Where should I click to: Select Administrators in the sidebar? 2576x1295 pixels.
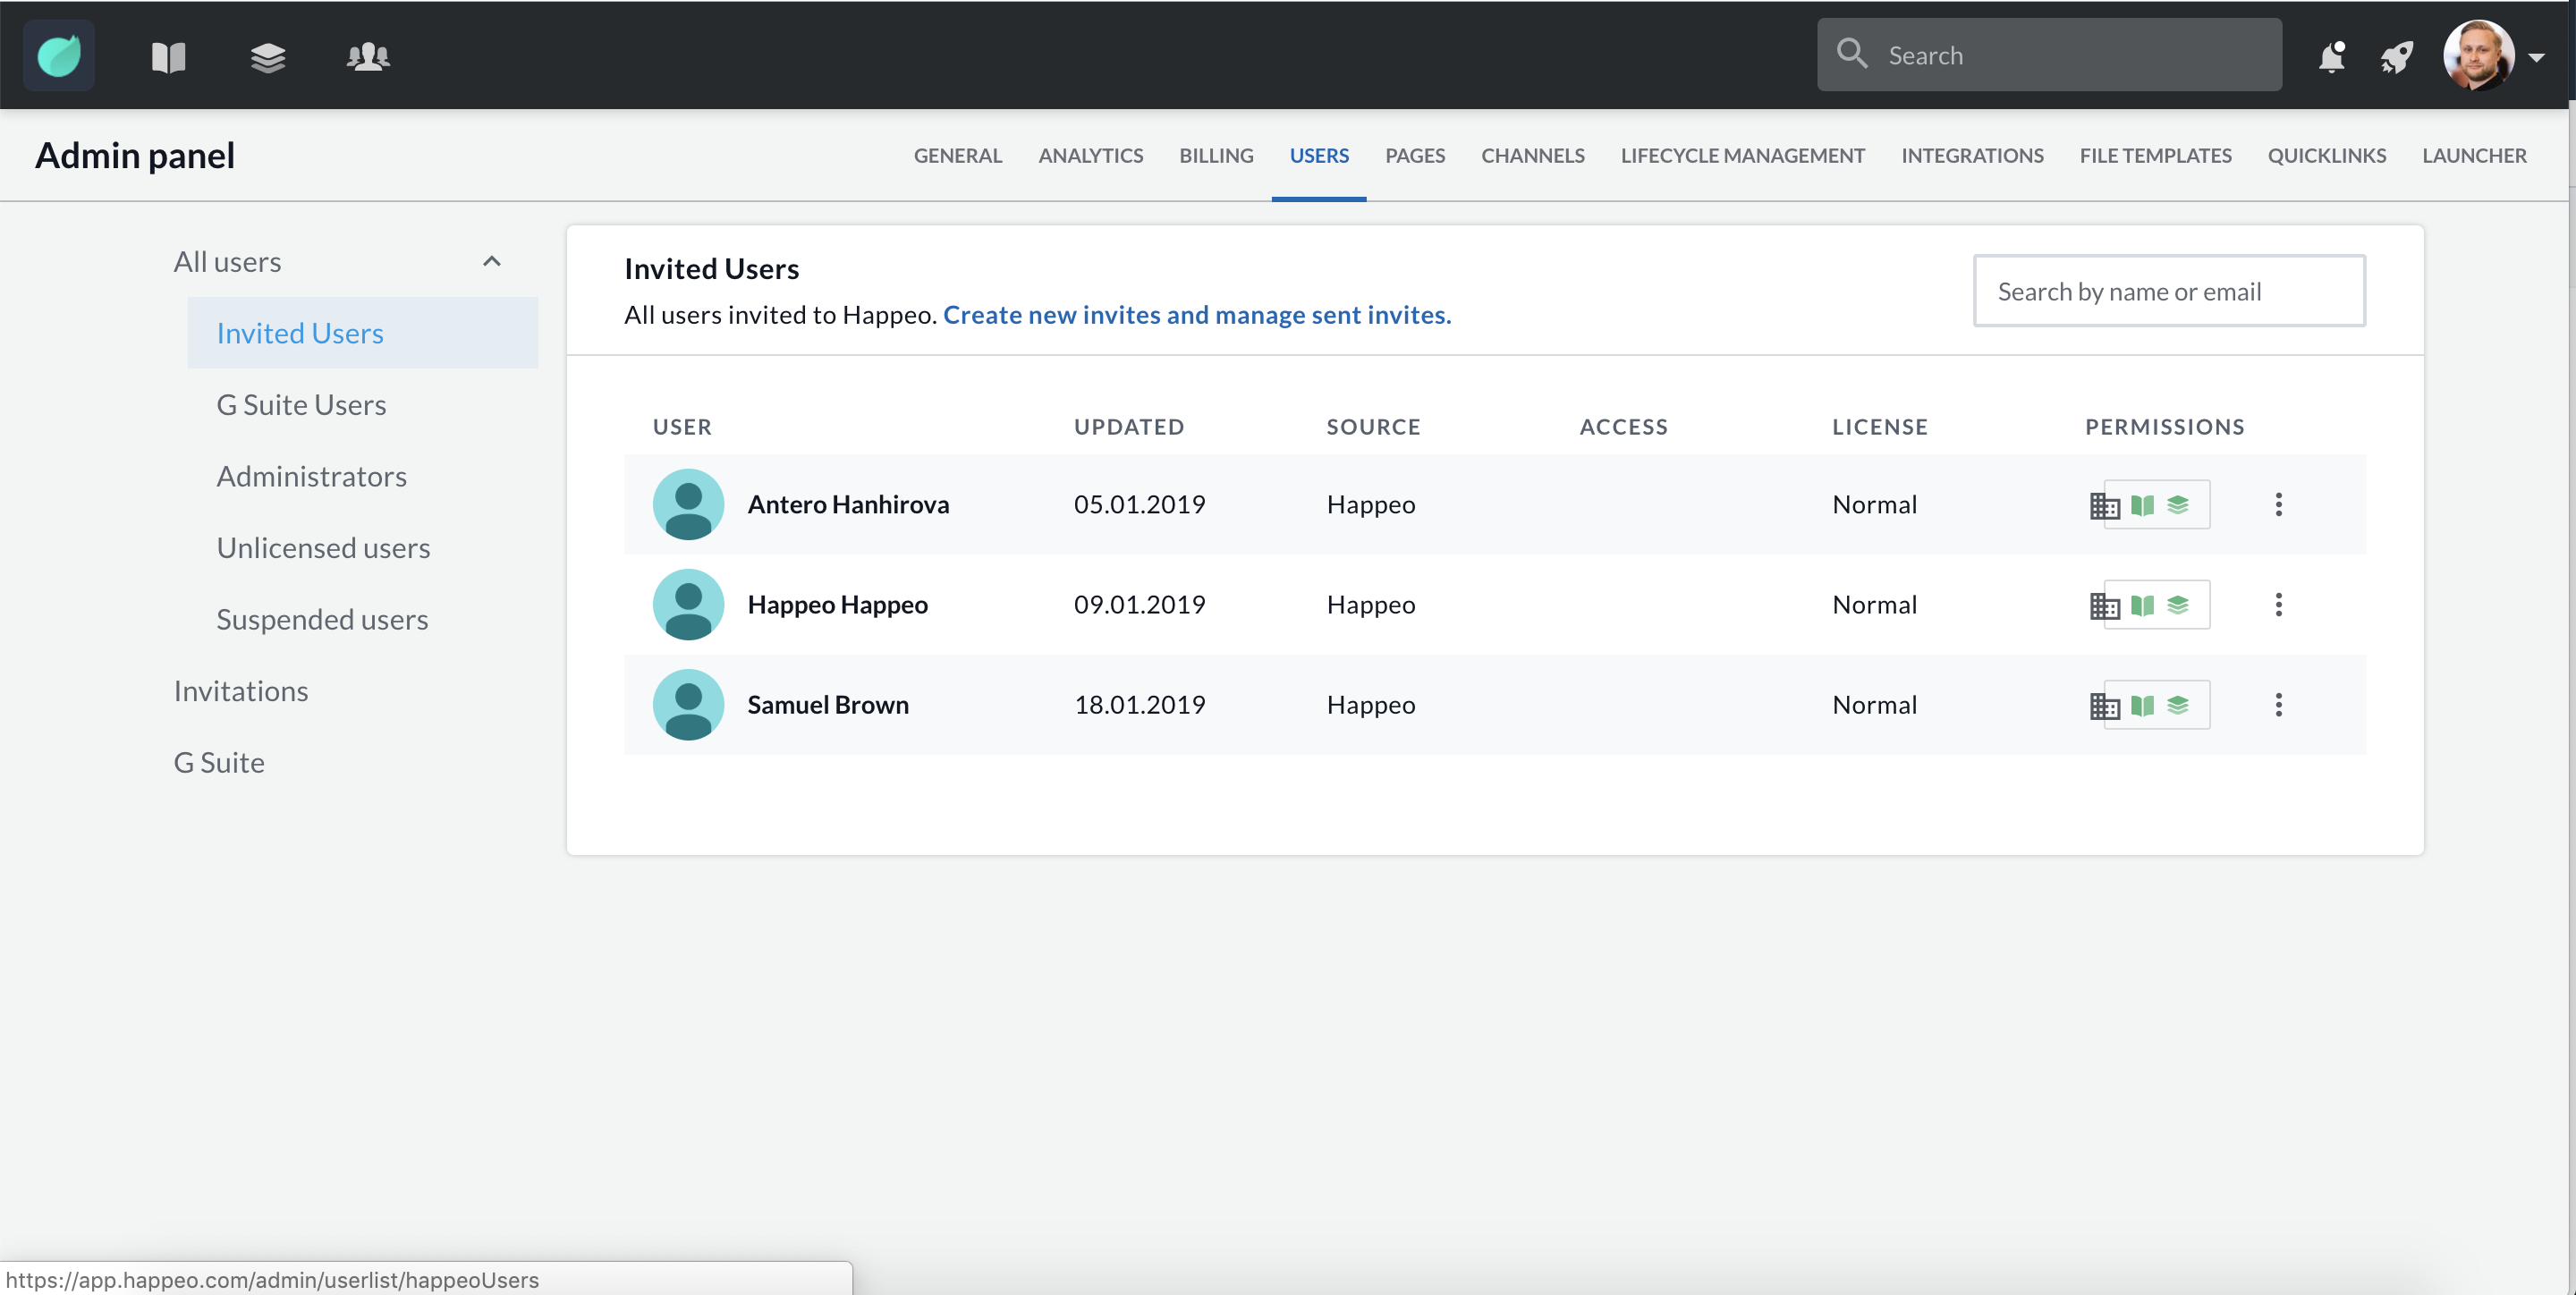311,476
